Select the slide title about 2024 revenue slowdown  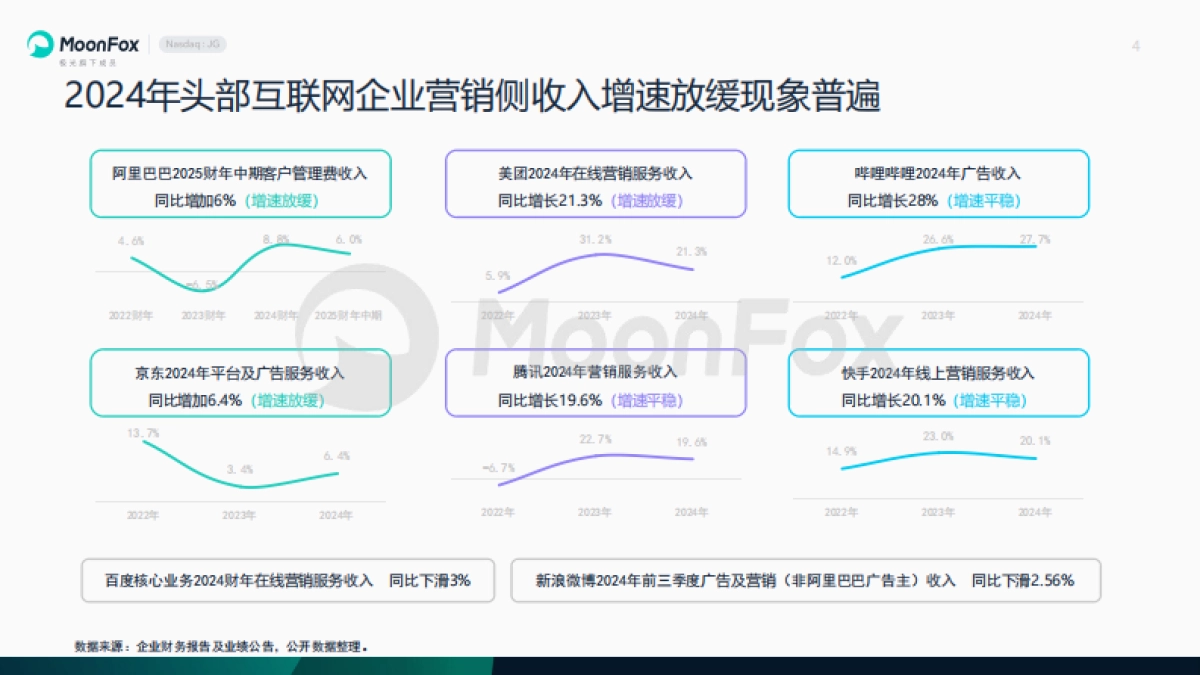(476, 96)
